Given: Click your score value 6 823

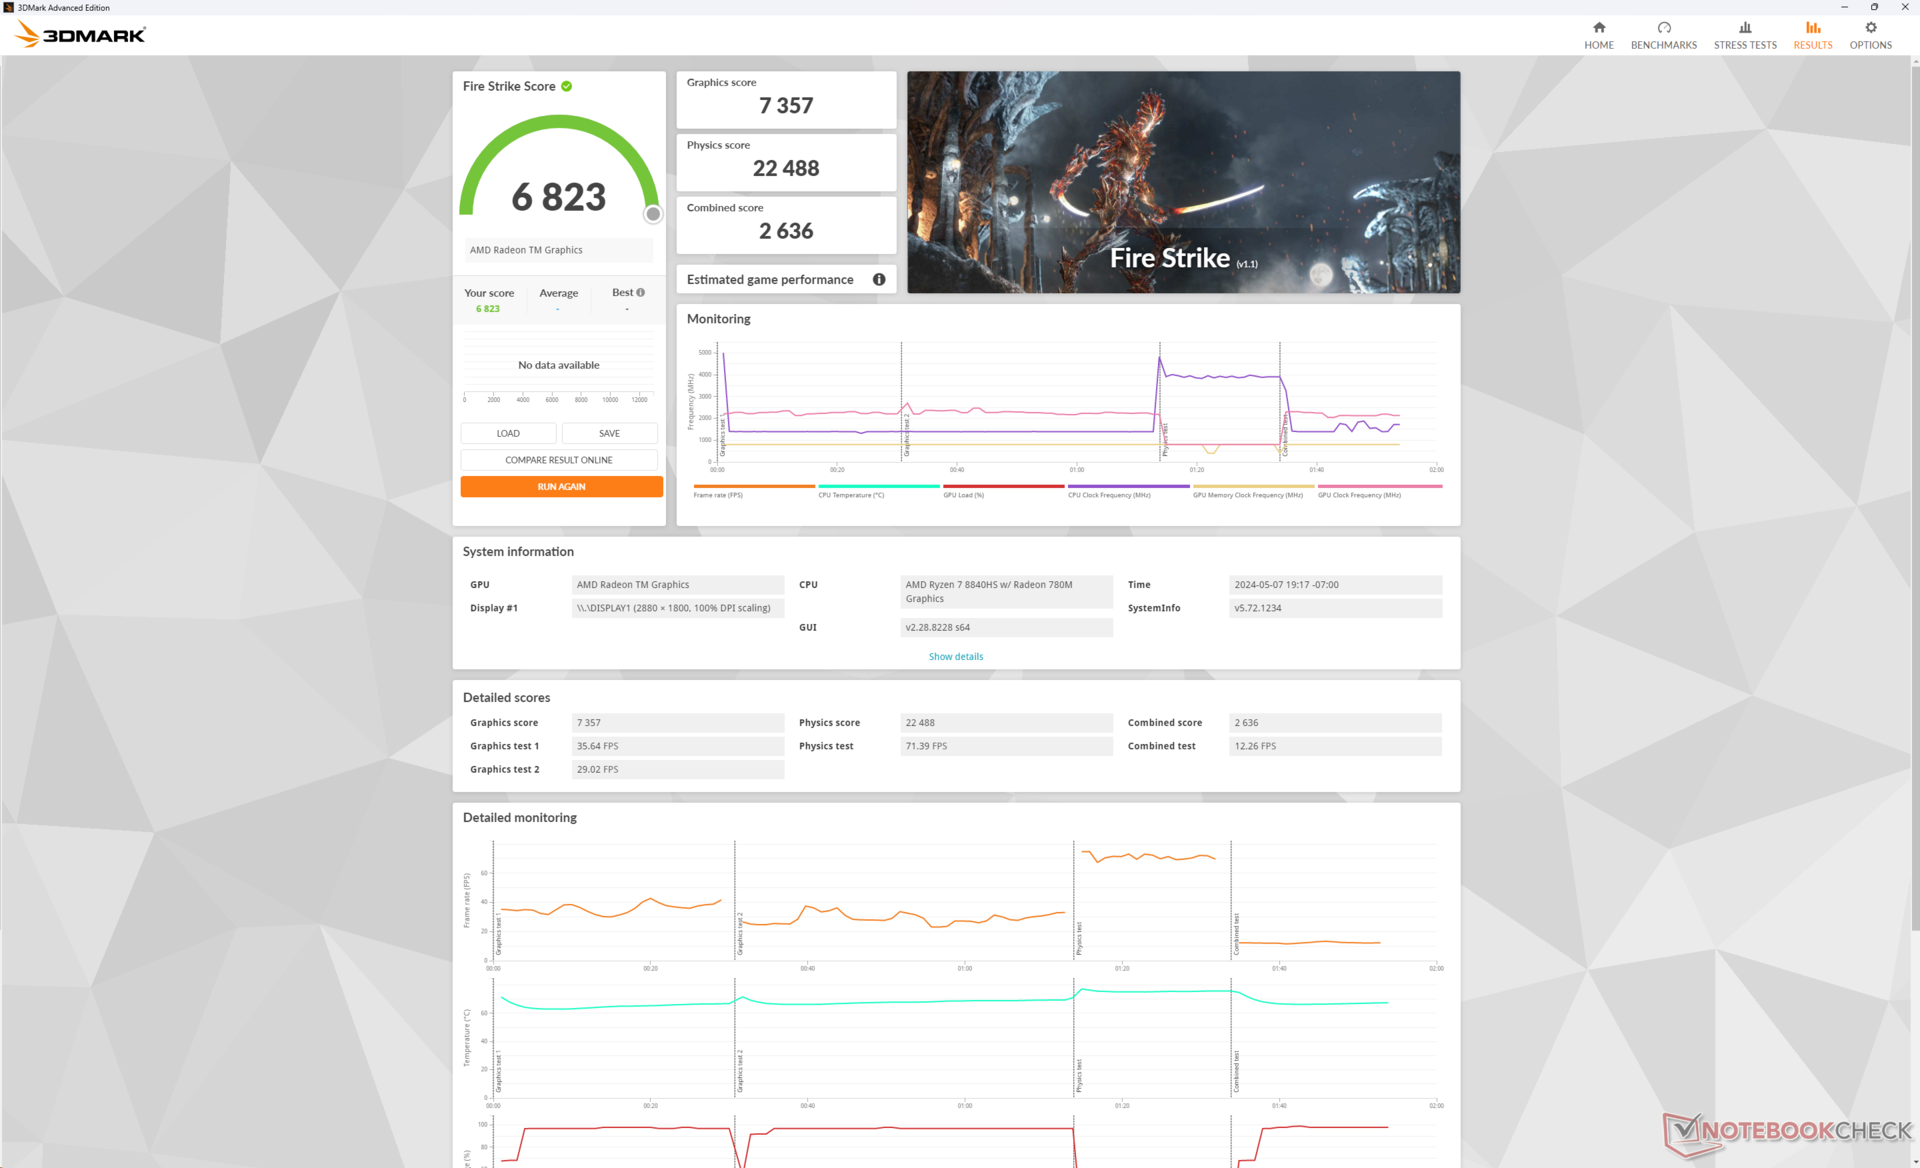Looking at the screenshot, I should tap(487, 309).
